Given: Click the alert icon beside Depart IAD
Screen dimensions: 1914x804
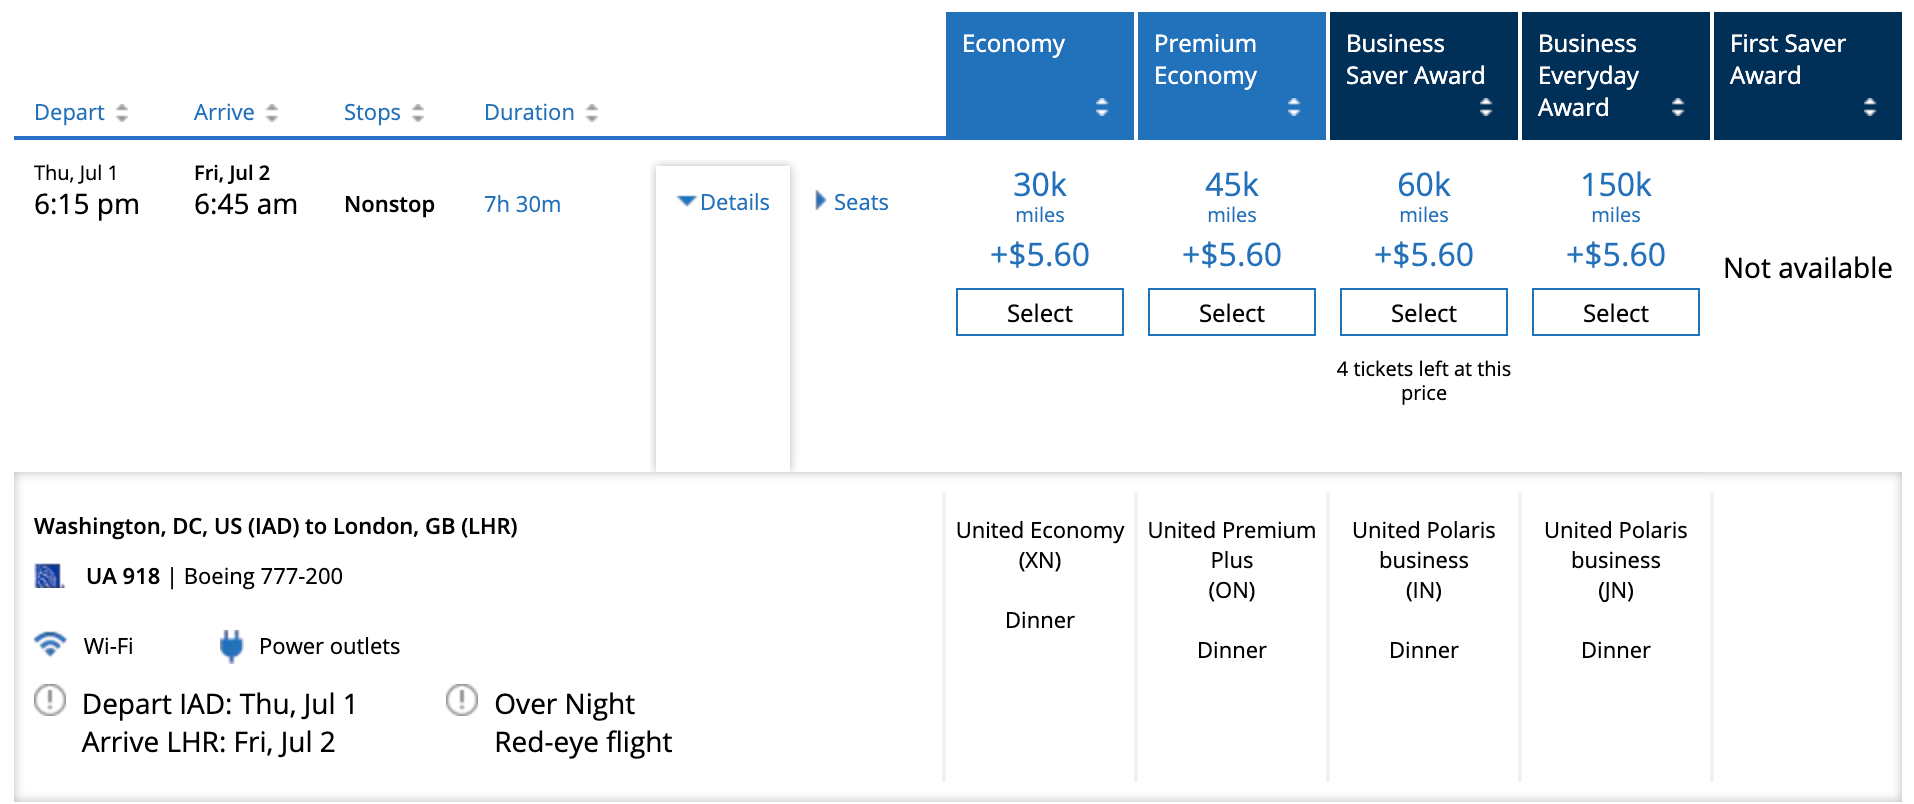Looking at the screenshot, I should 50,700.
